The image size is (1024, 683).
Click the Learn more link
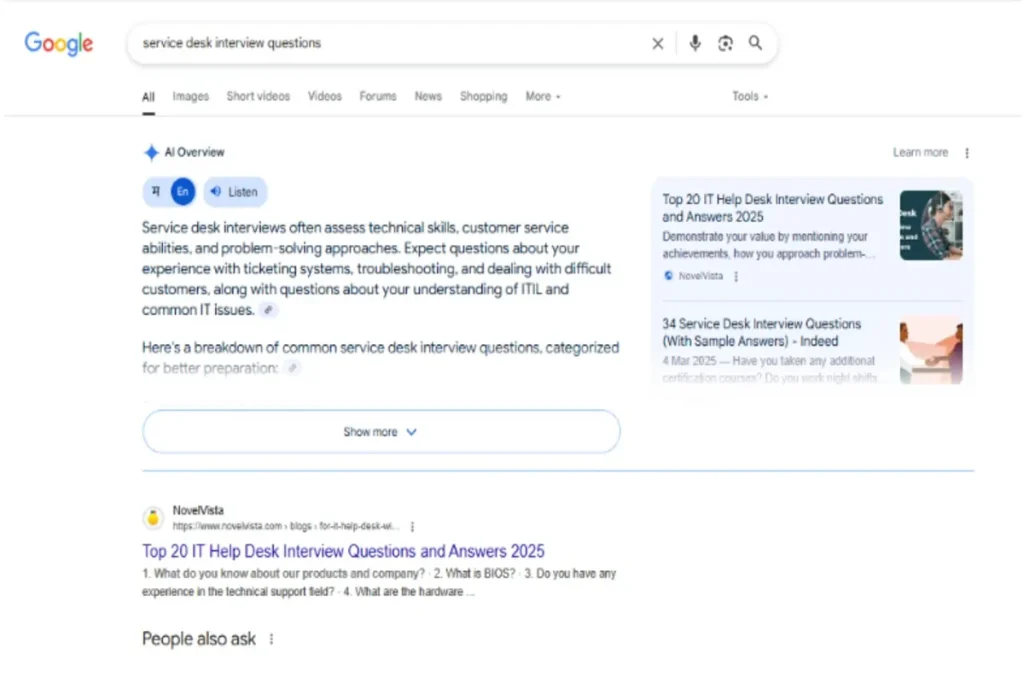coord(920,153)
